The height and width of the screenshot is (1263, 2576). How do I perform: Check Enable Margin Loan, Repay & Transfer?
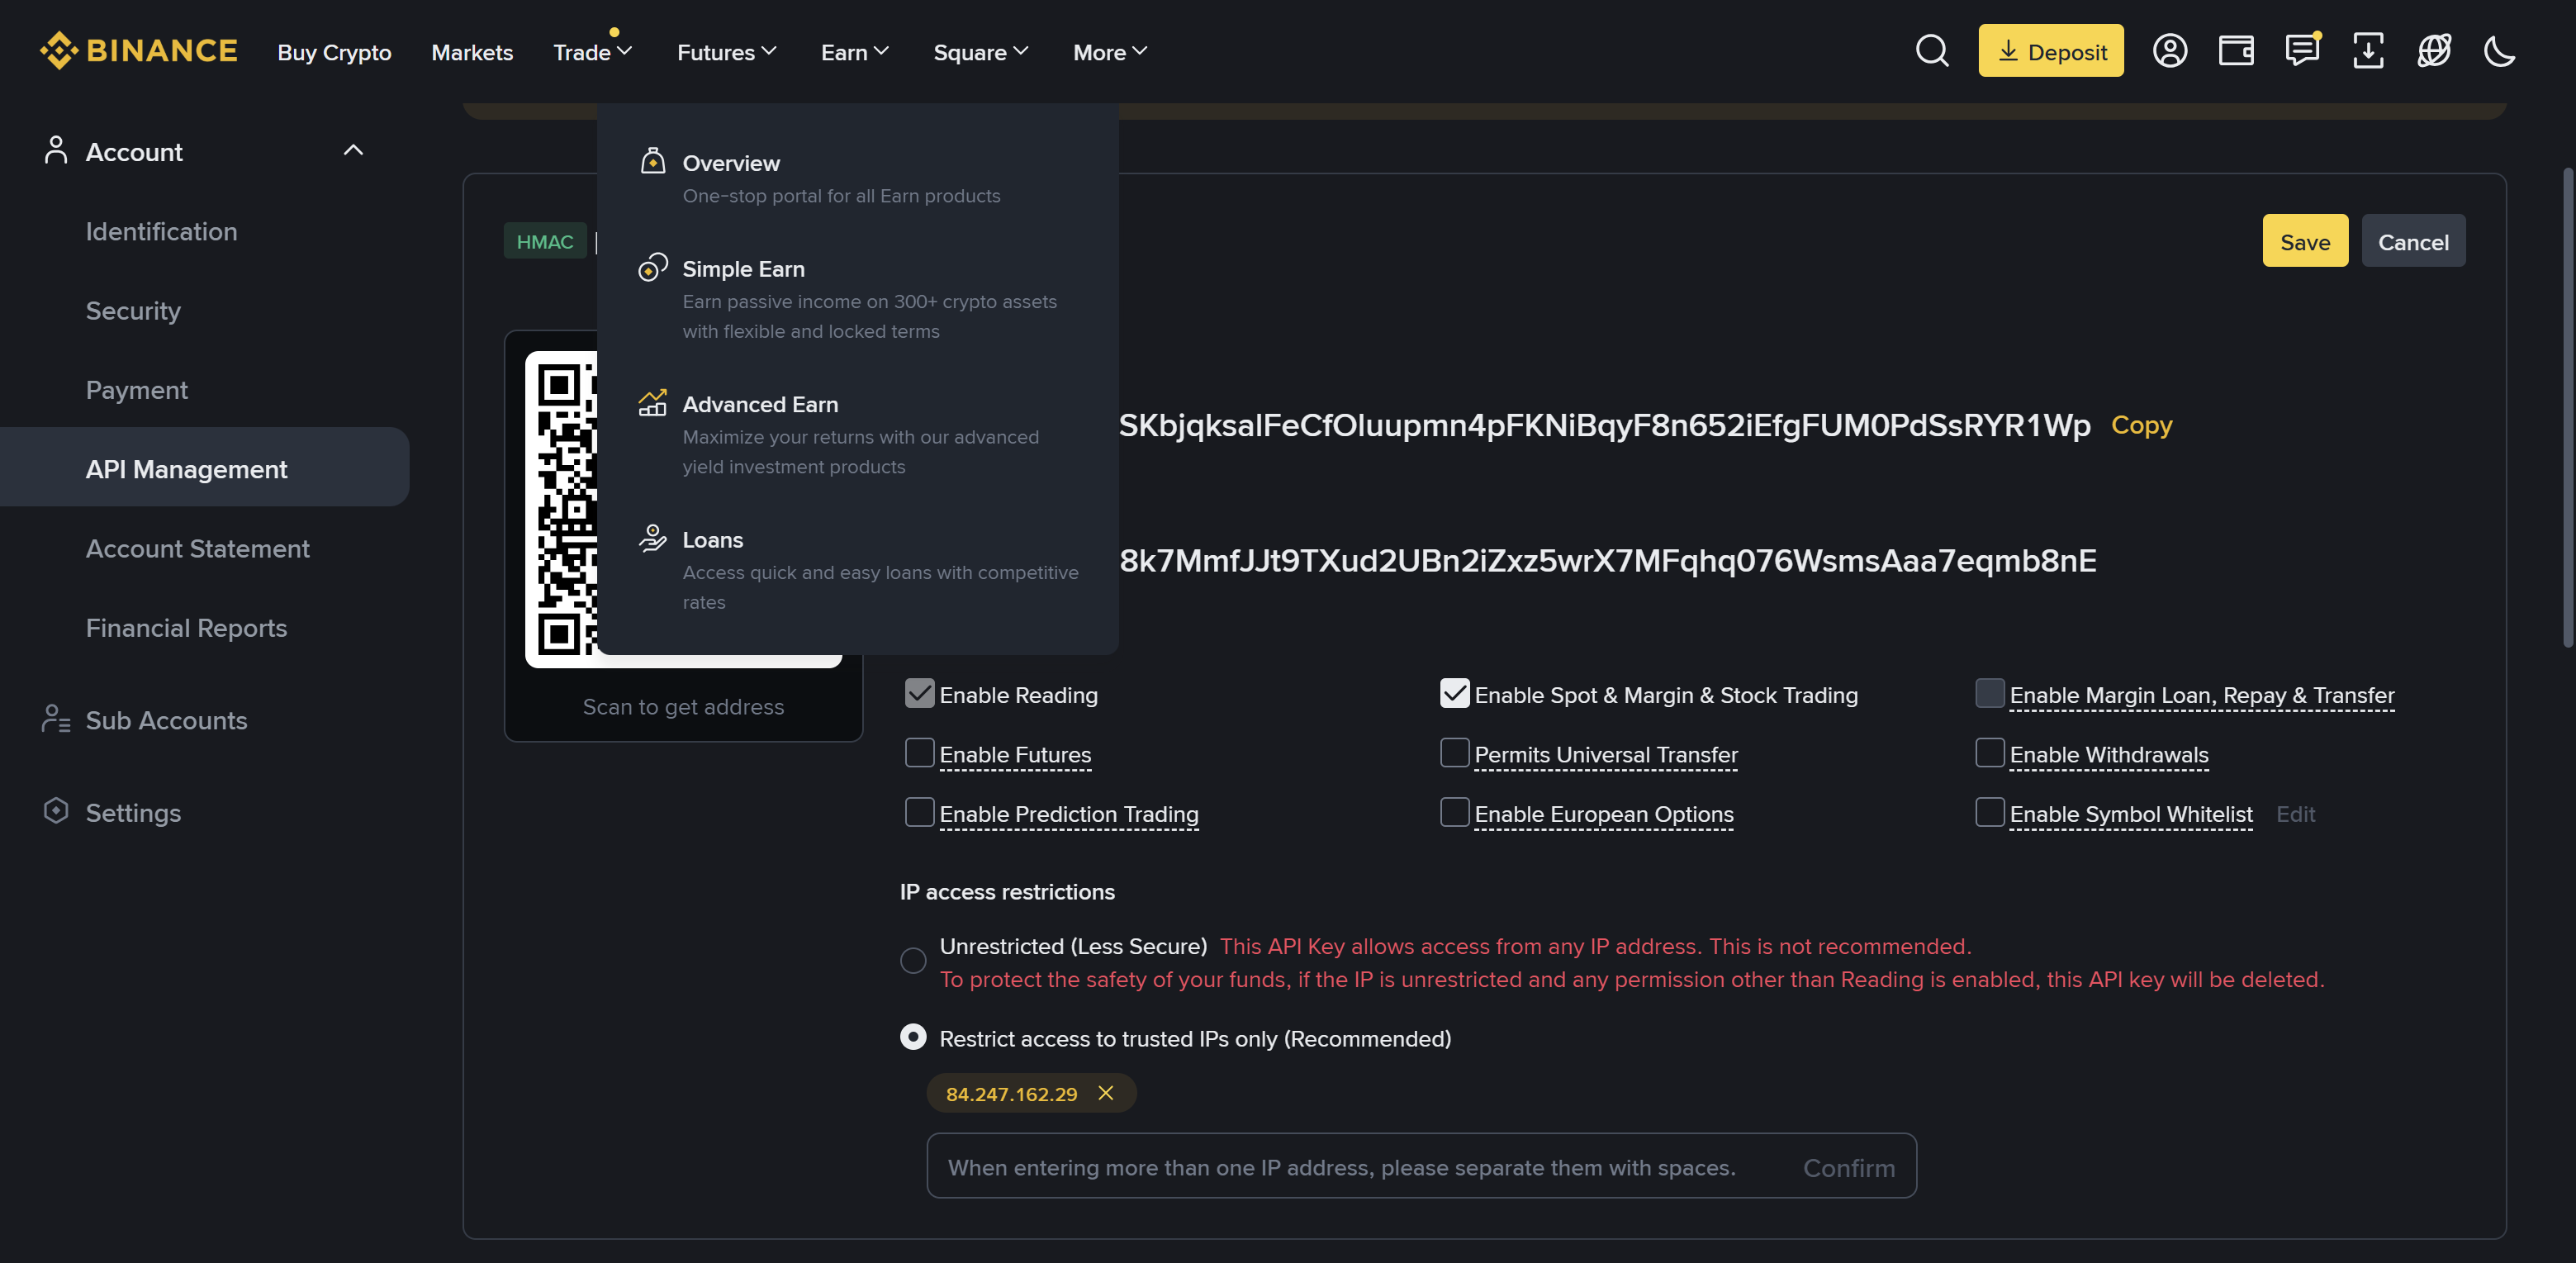[1989, 693]
